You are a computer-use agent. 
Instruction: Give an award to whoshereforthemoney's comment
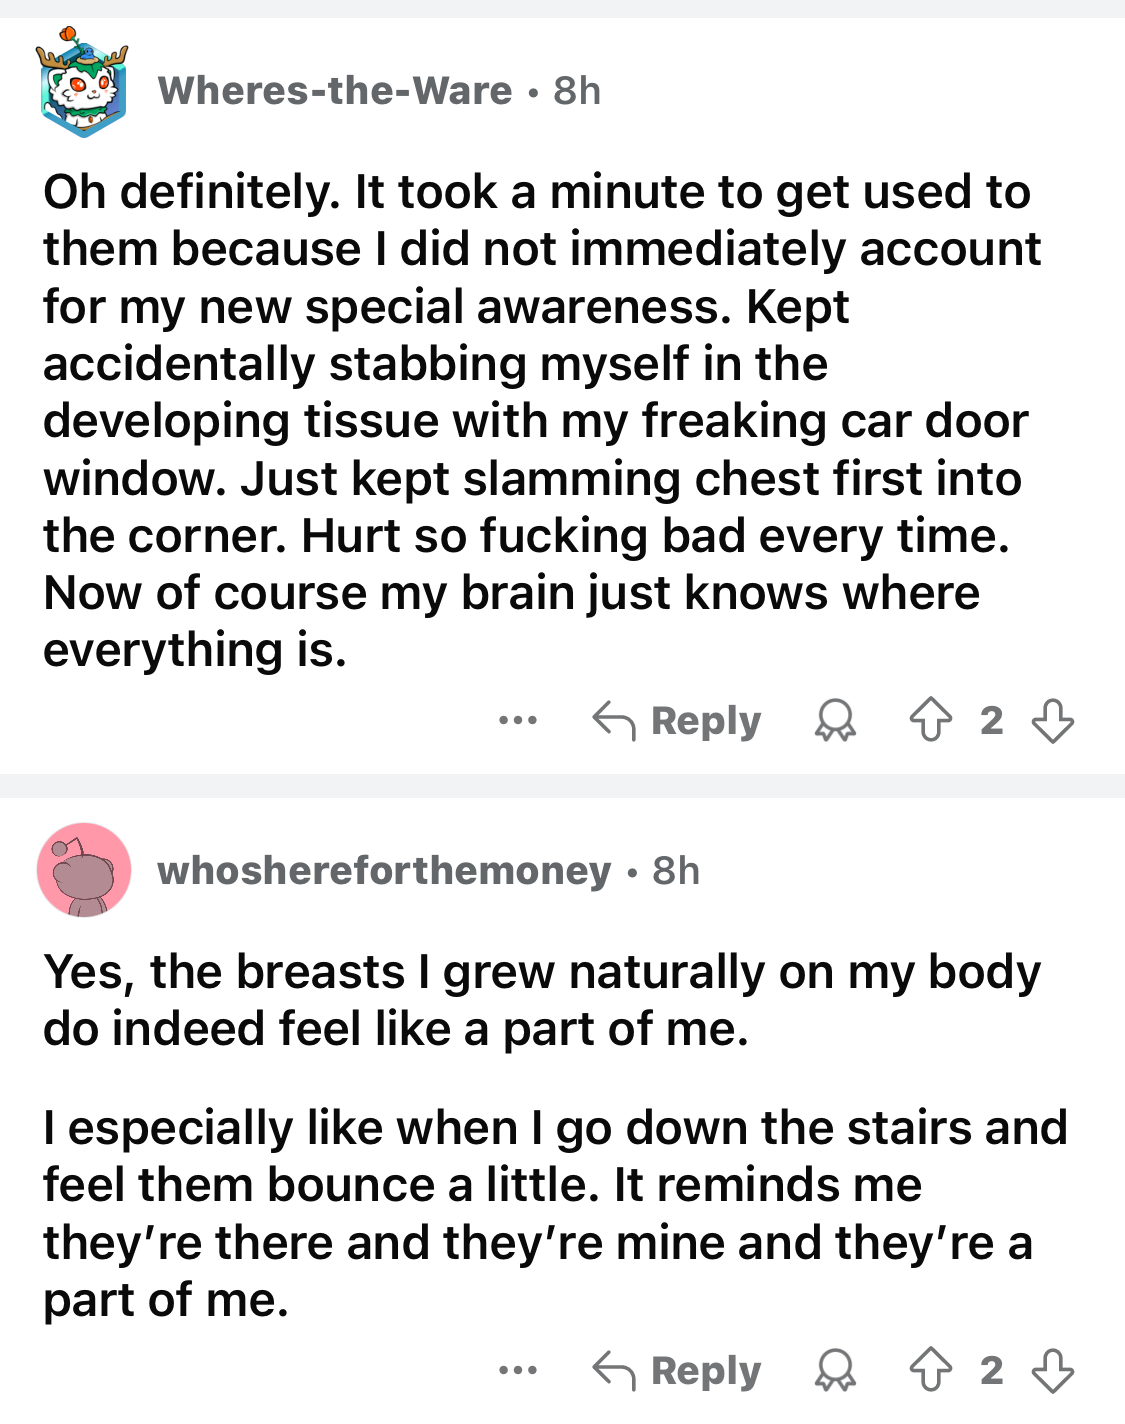(x=835, y=1370)
